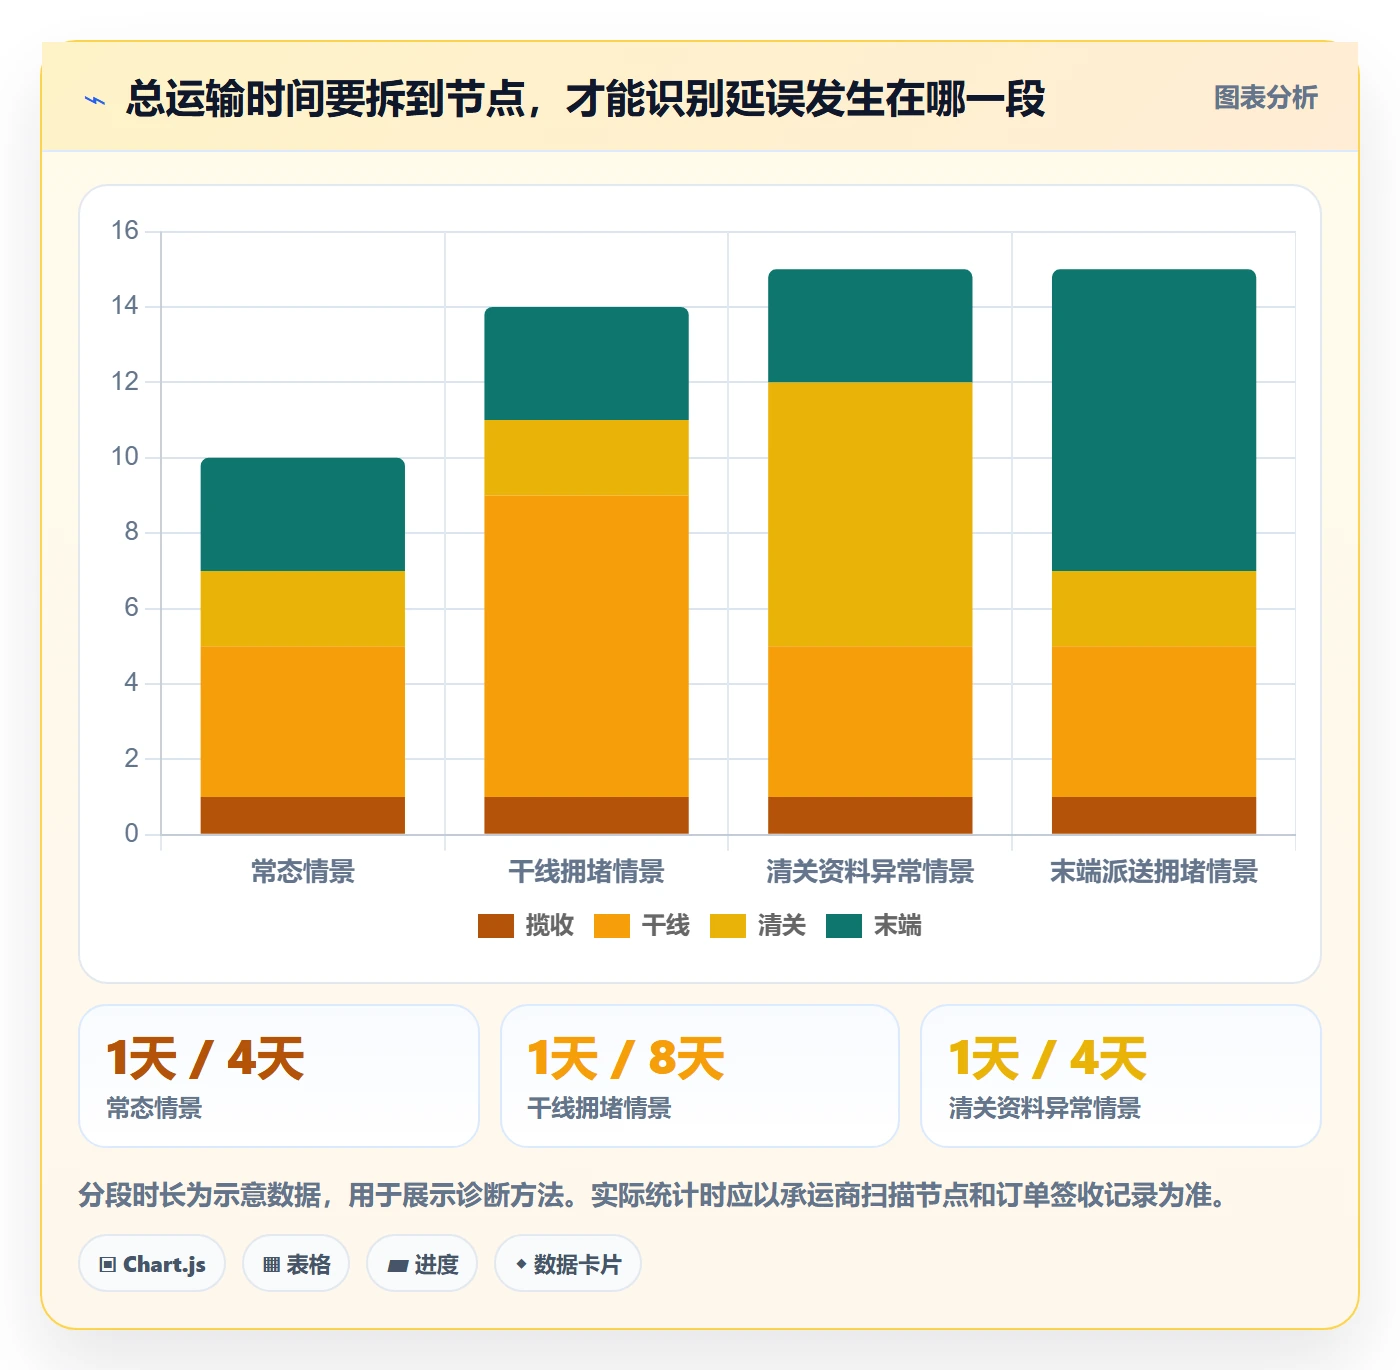The width and height of the screenshot is (1400, 1370).
Task: Select the teal 末端 segment of the 常态情景 bar
Action: coord(303,515)
